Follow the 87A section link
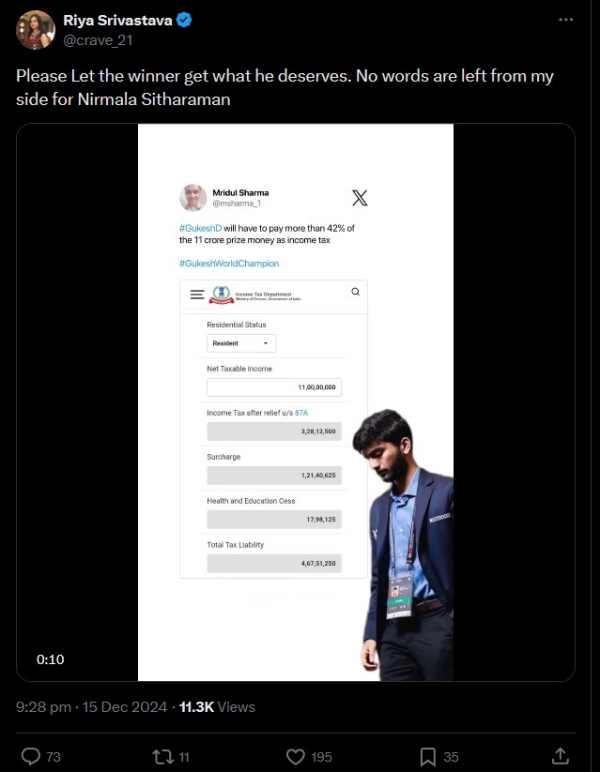 pyautogui.click(x=301, y=413)
